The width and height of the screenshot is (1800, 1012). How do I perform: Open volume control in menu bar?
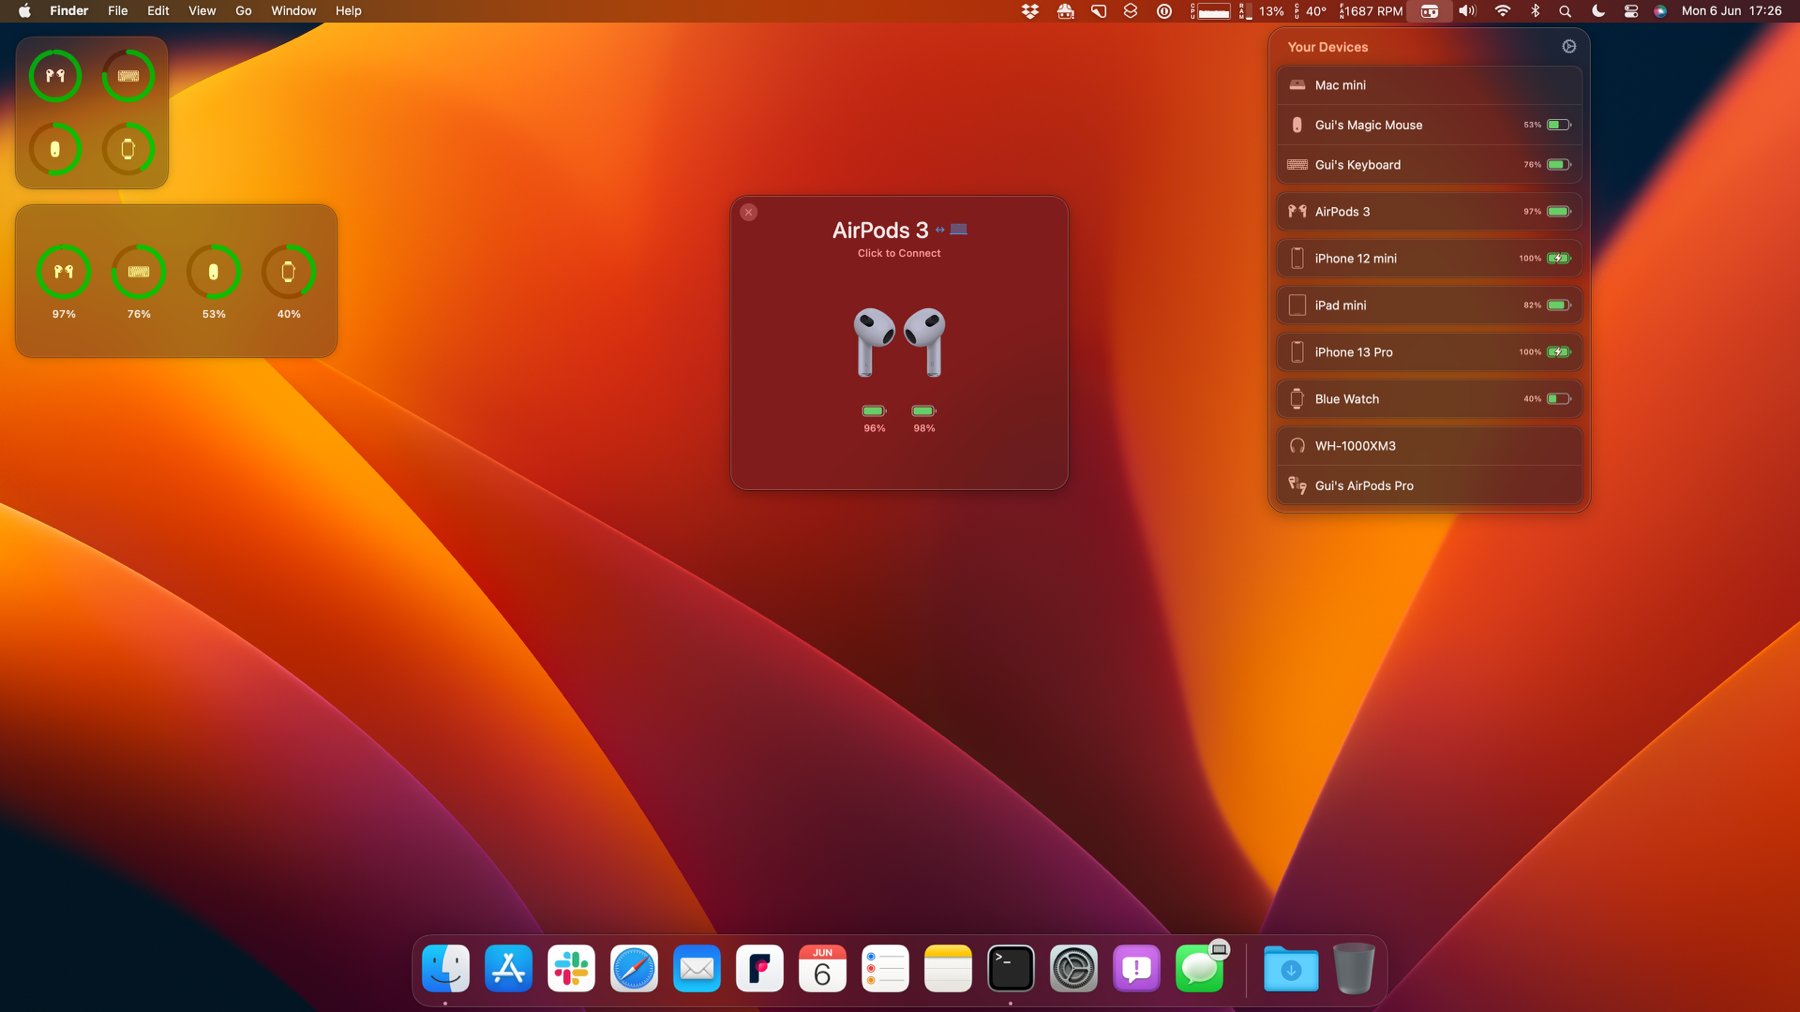click(1467, 11)
